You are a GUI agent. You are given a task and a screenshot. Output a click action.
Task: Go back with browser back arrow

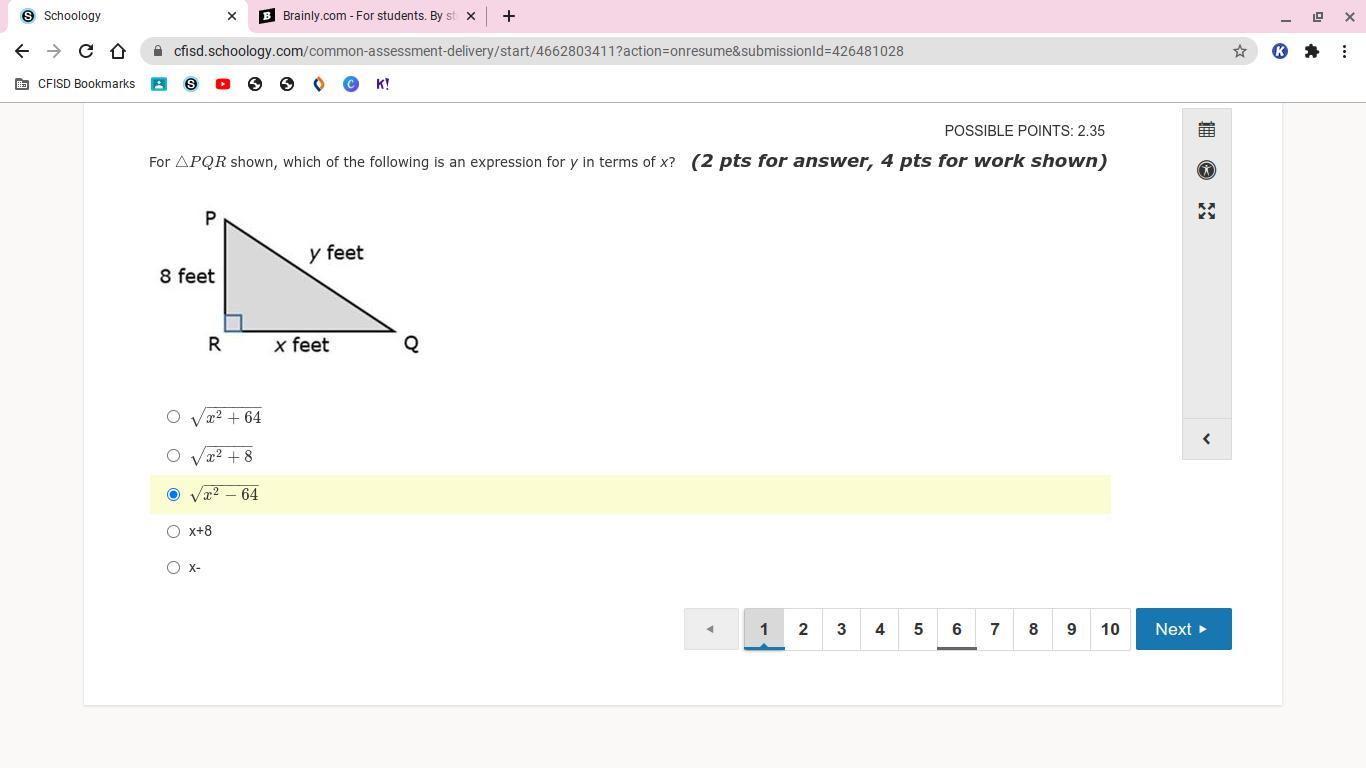click(x=22, y=51)
